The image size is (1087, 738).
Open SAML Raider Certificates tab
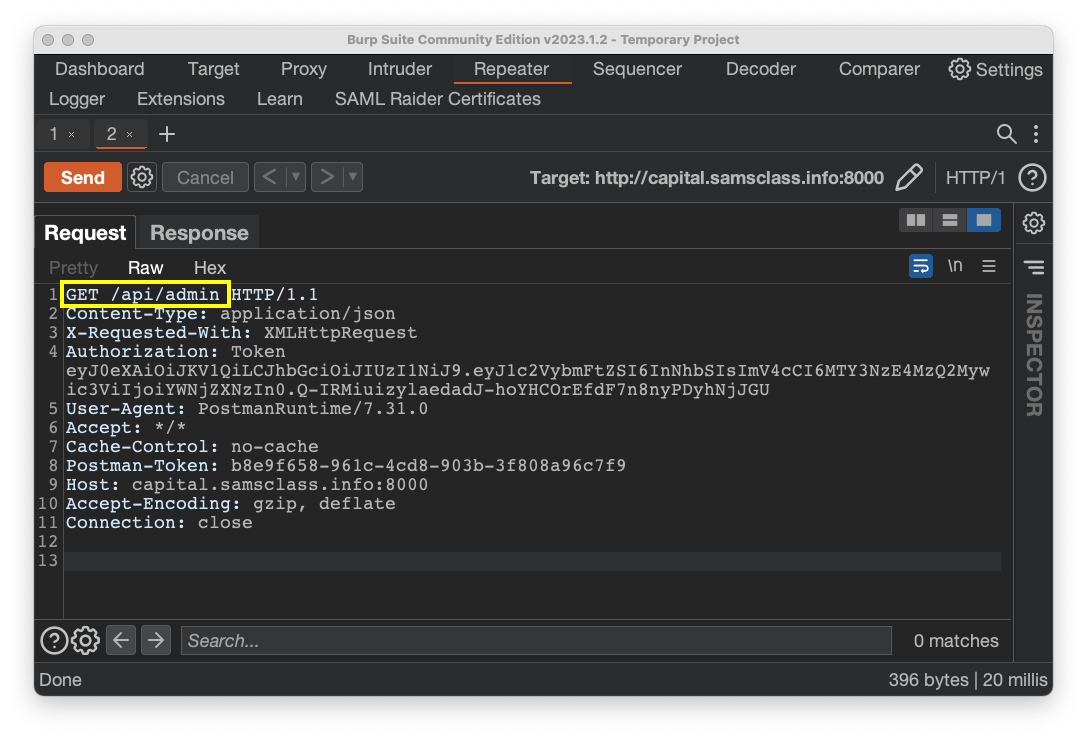point(437,99)
